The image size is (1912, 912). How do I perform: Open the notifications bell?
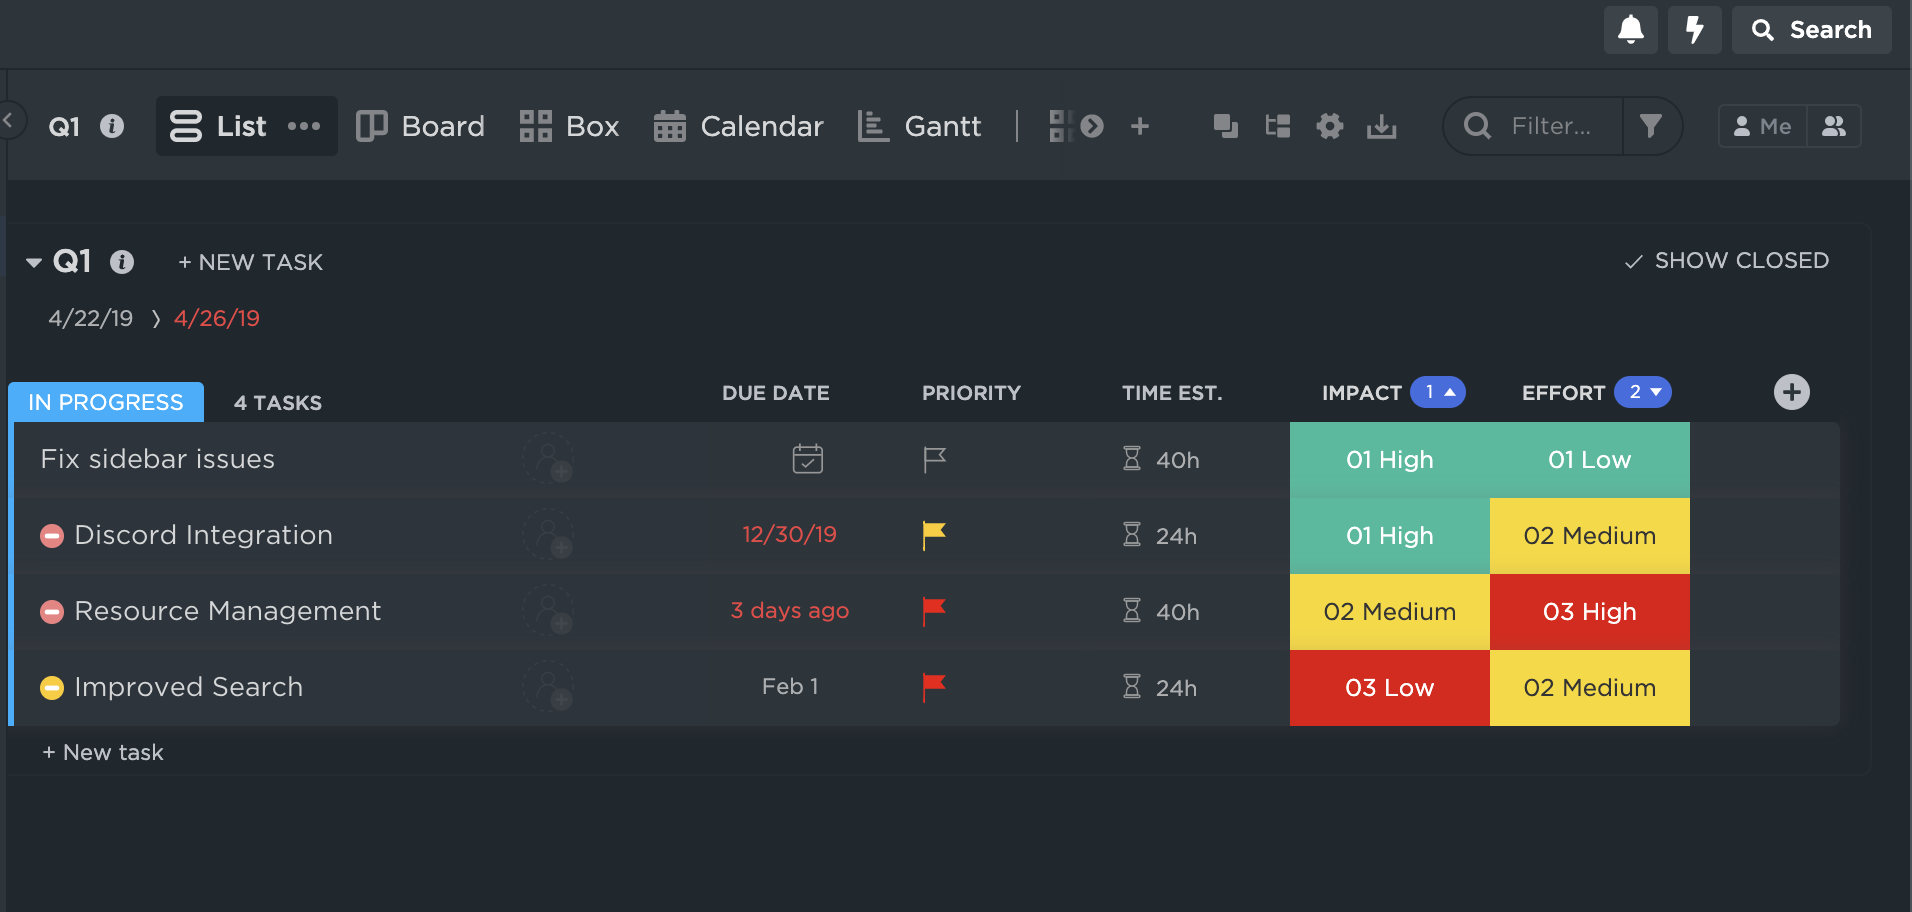(1630, 30)
